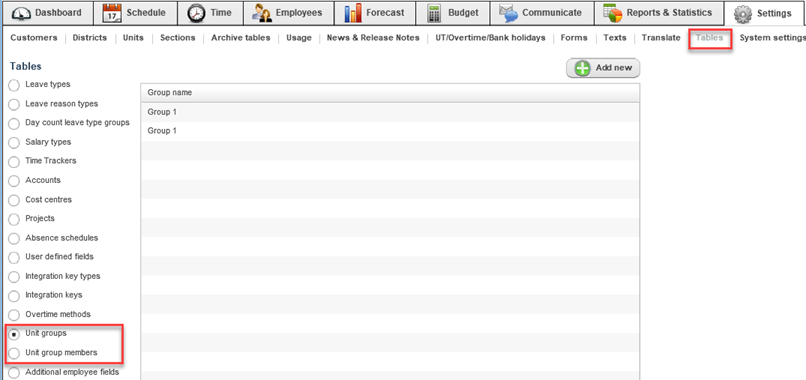Open the Forecast tab
806x380 pixels.
[x=375, y=13]
